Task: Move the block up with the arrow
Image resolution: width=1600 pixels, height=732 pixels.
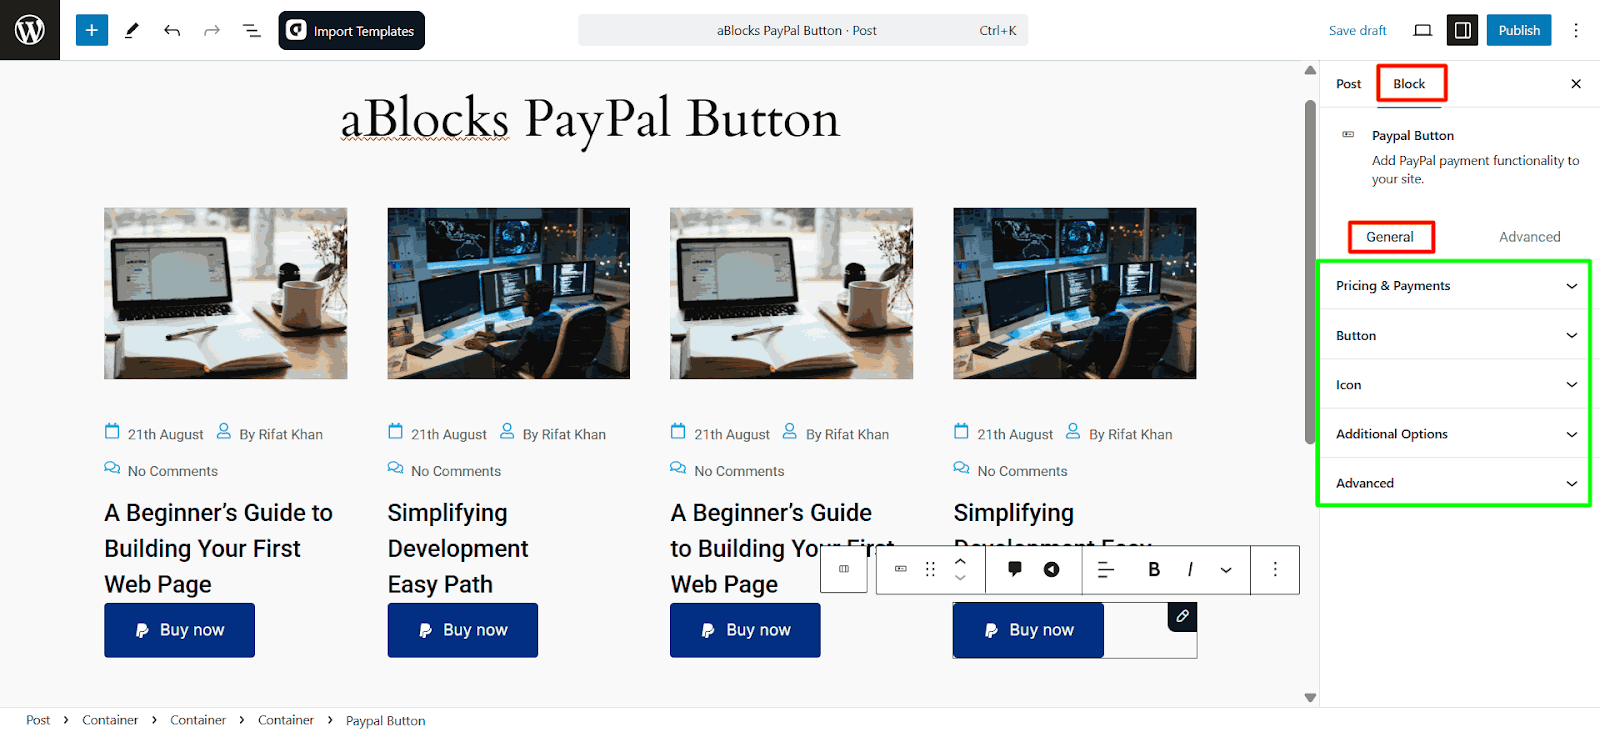Action: [960, 561]
